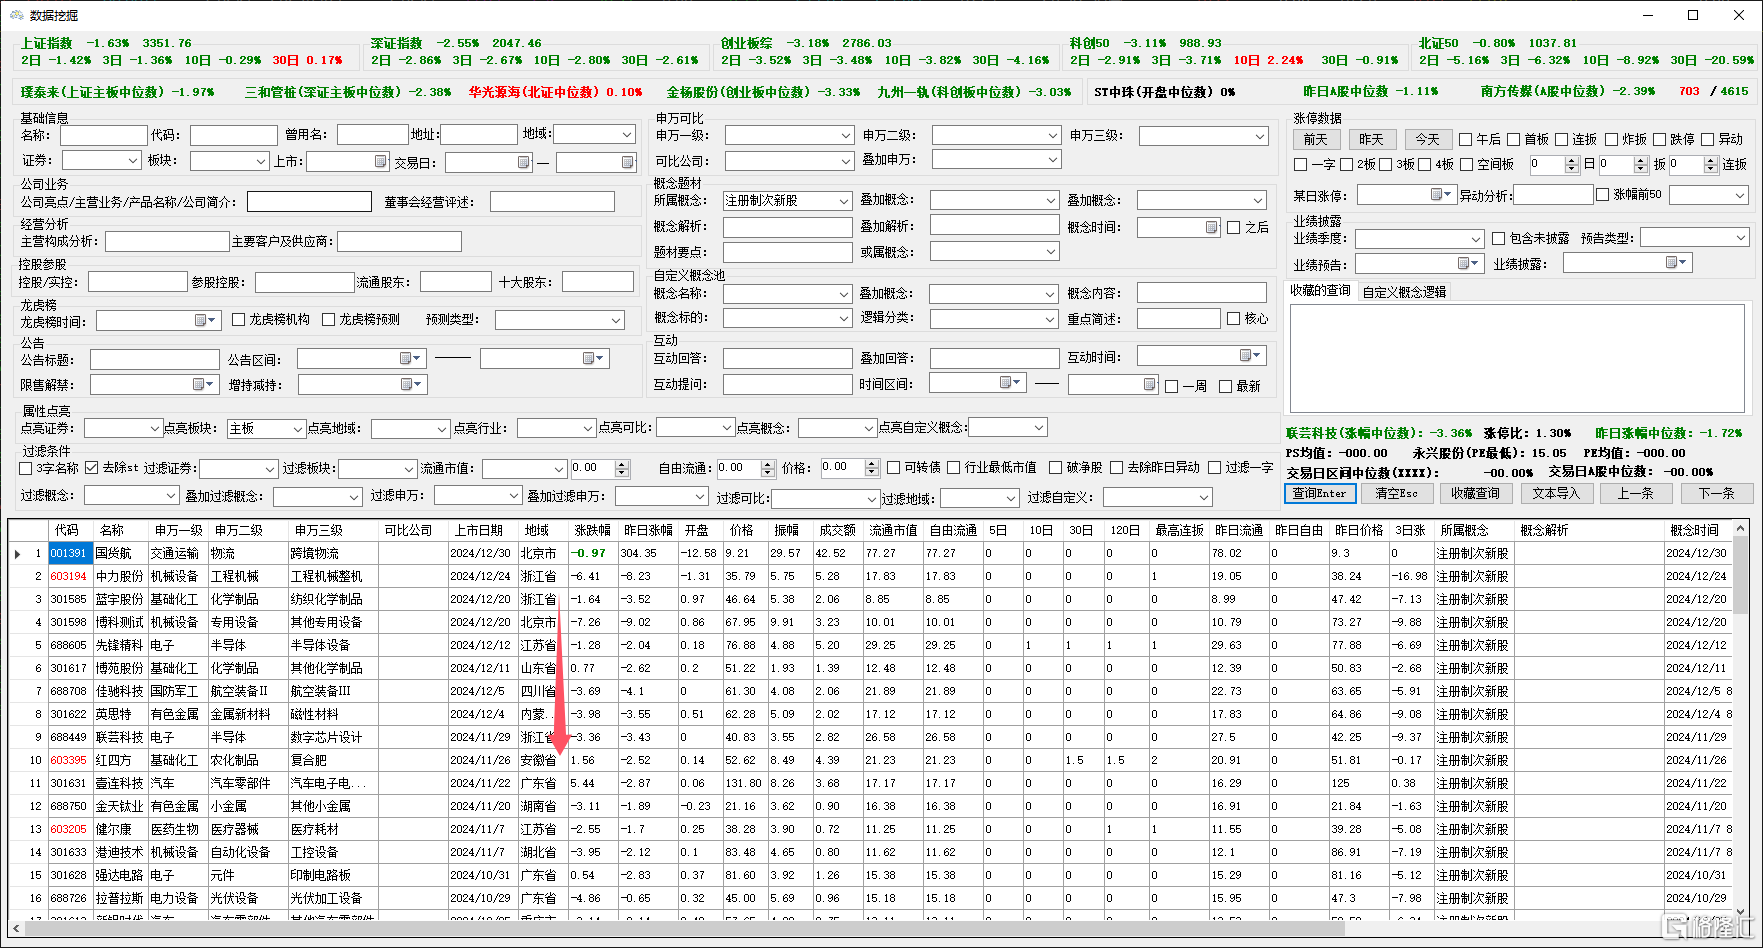1763x948 pixels.
Task: Click the 成交额 column header
Action: 837,530
